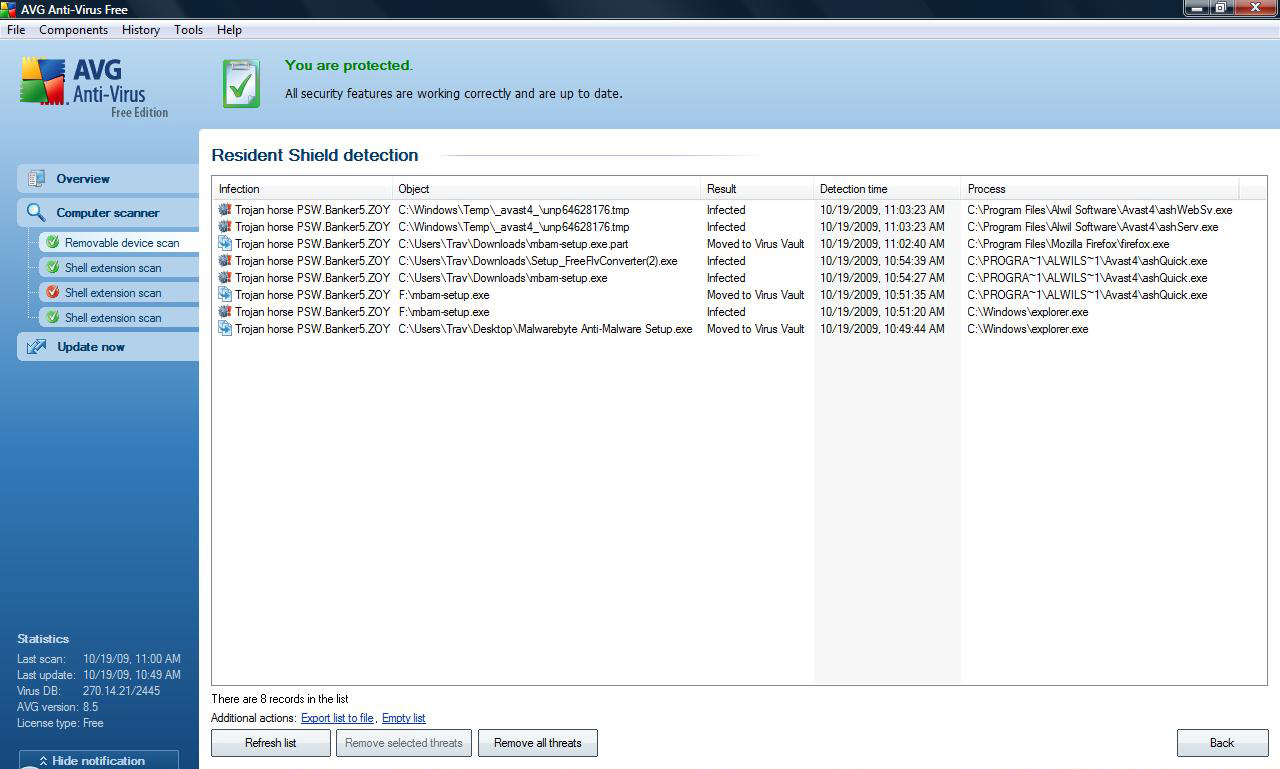1280x769 pixels.
Task: Click the Update now arrow icon
Action: tap(37, 347)
